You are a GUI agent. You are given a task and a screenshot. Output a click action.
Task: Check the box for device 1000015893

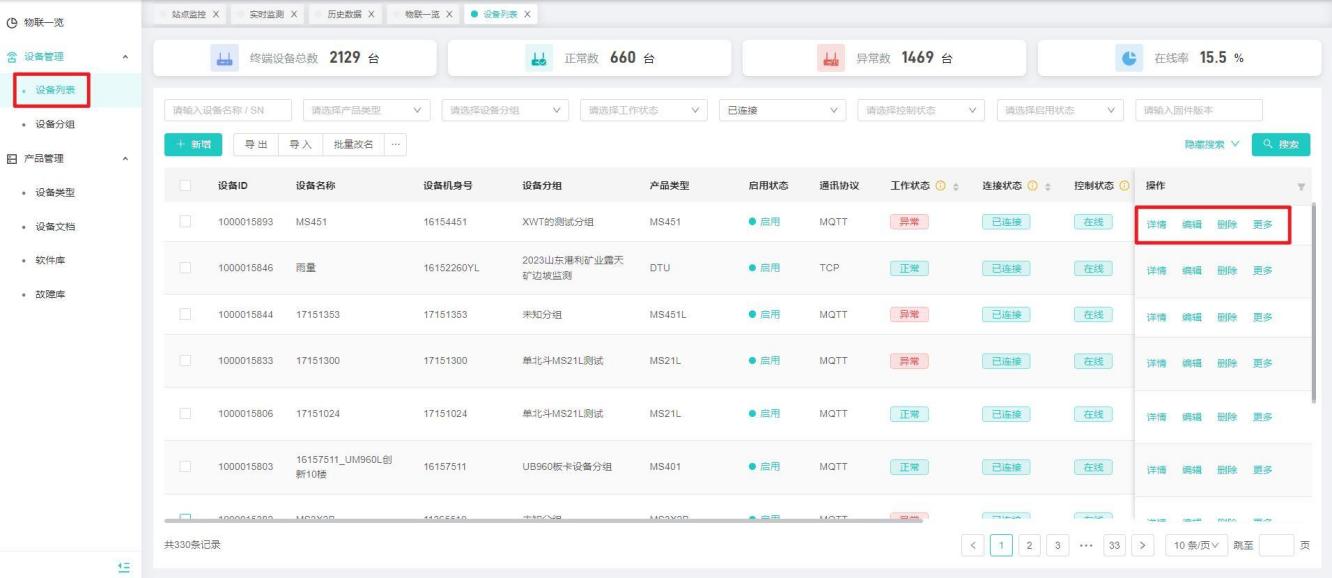[185, 222]
